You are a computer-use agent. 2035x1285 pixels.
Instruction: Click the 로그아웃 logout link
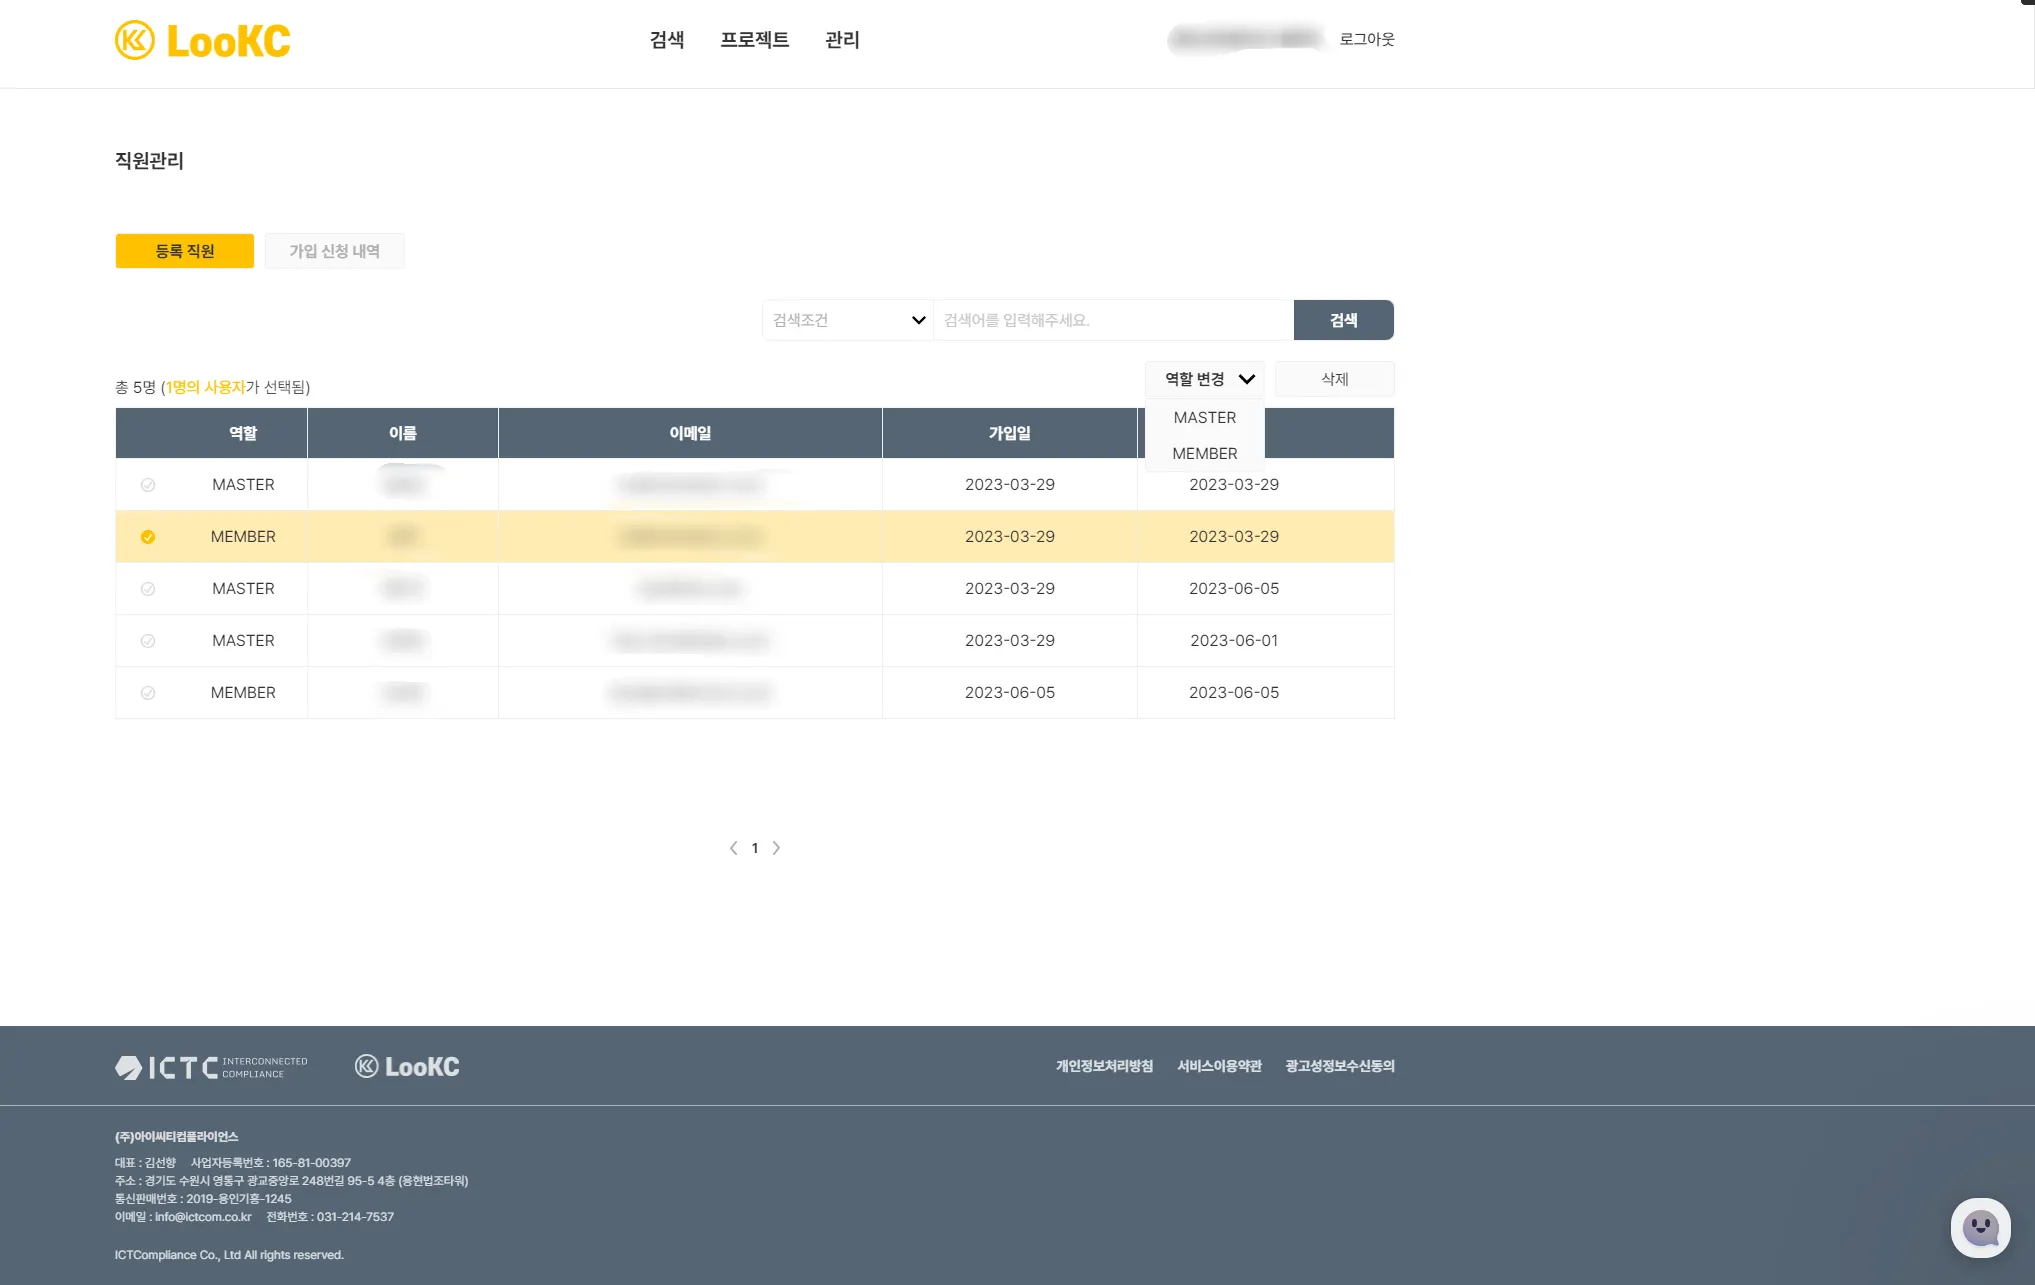click(x=1366, y=39)
